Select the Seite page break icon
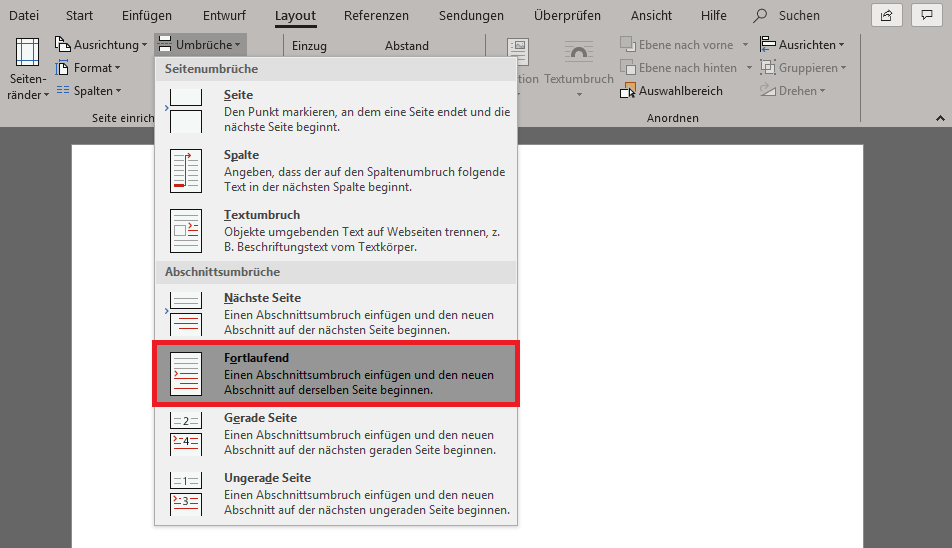This screenshot has width=952, height=548. pos(185,110)
